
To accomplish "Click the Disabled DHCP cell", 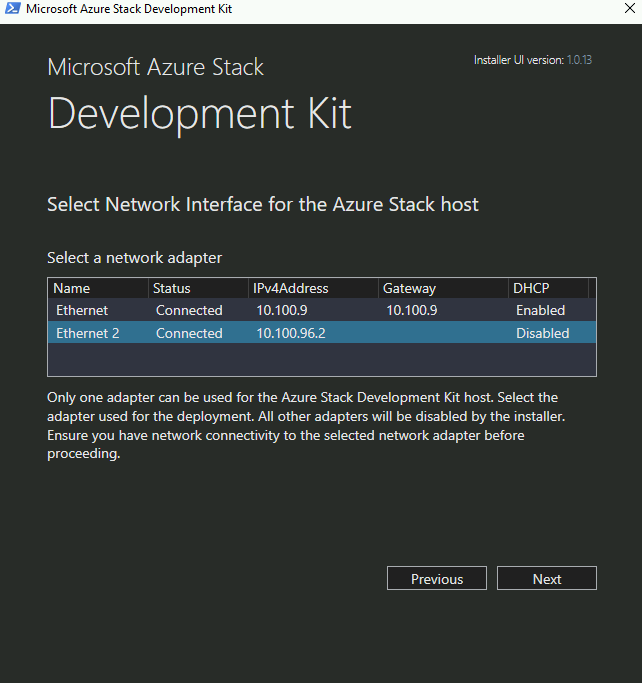I will [x=543, y=333].
